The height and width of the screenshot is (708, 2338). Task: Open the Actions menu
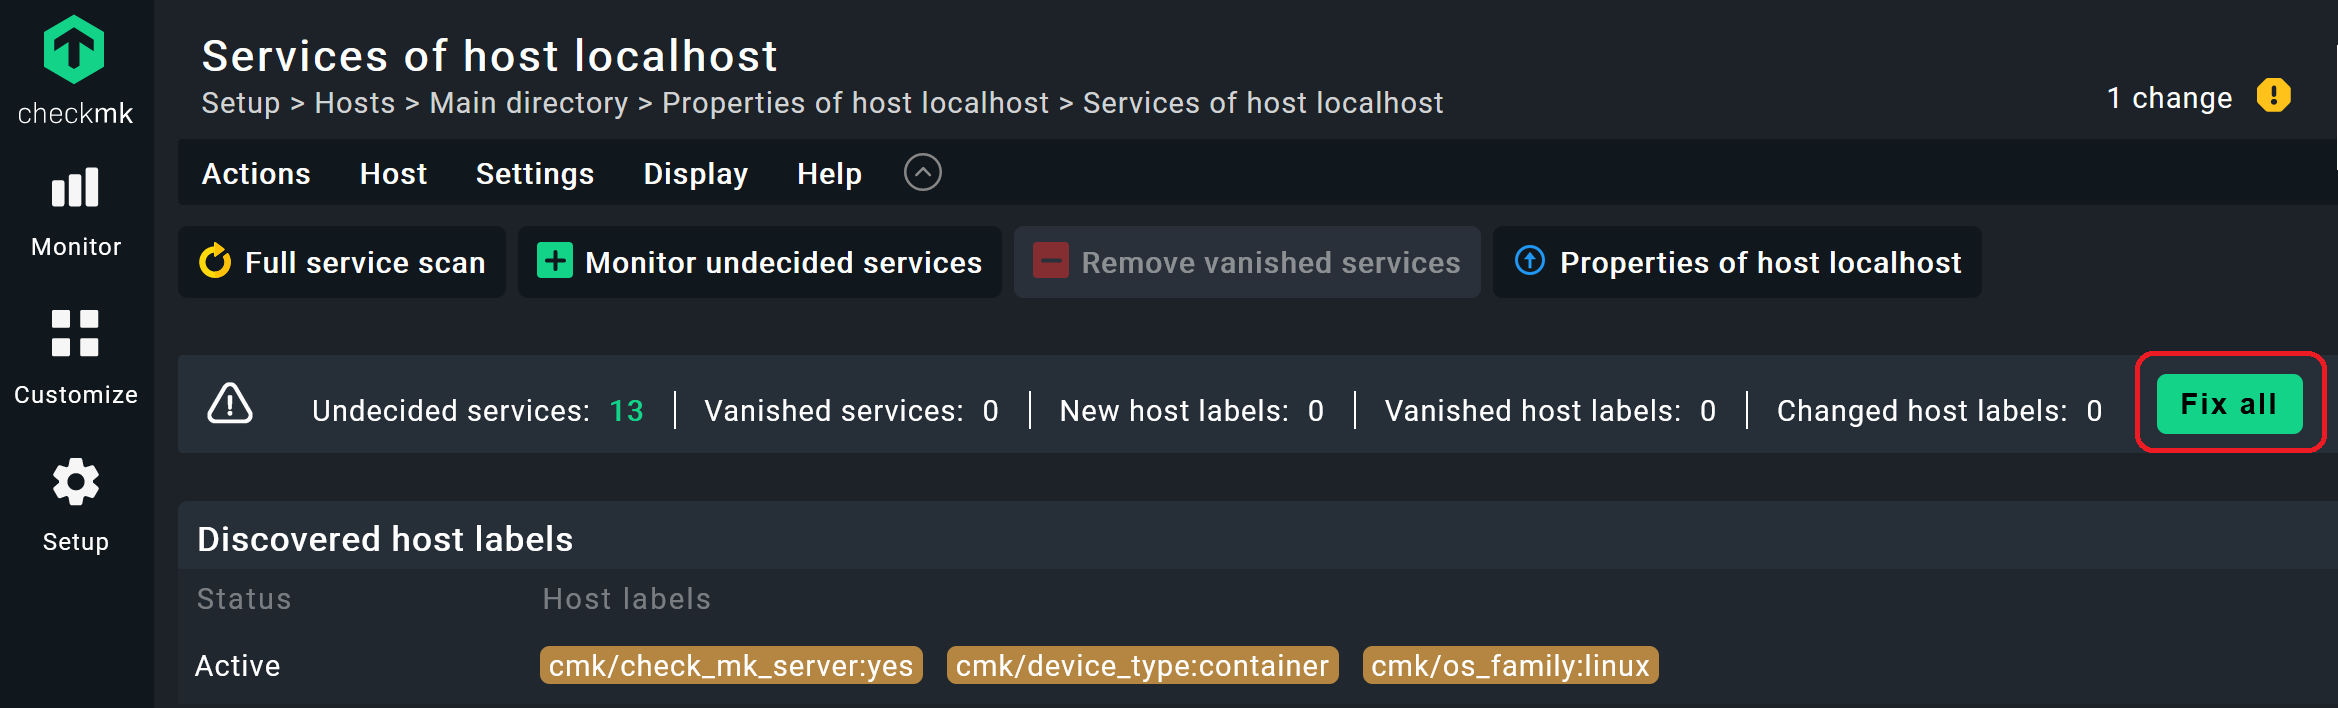click(x=255, y=173)
